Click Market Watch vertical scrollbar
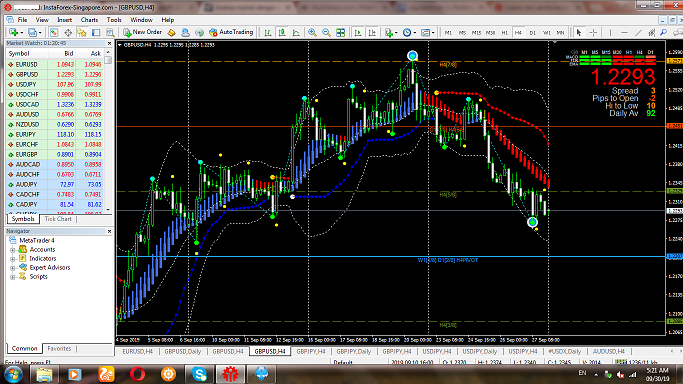The height and width of the screenshot is (384, 683). click(x=108, y=131)
